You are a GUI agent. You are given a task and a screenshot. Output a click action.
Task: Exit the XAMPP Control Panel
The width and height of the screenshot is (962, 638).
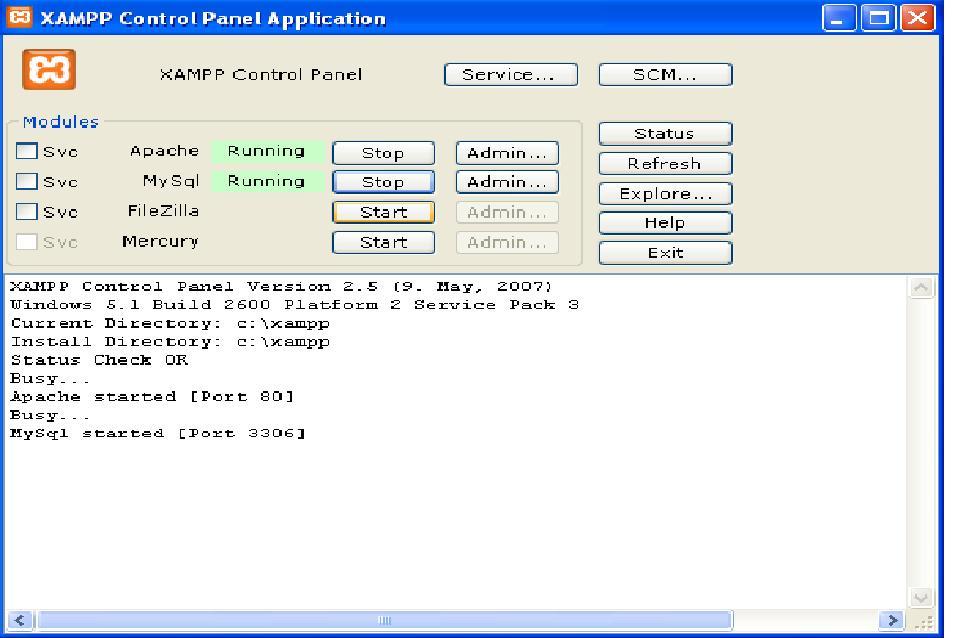click(665, 253)
